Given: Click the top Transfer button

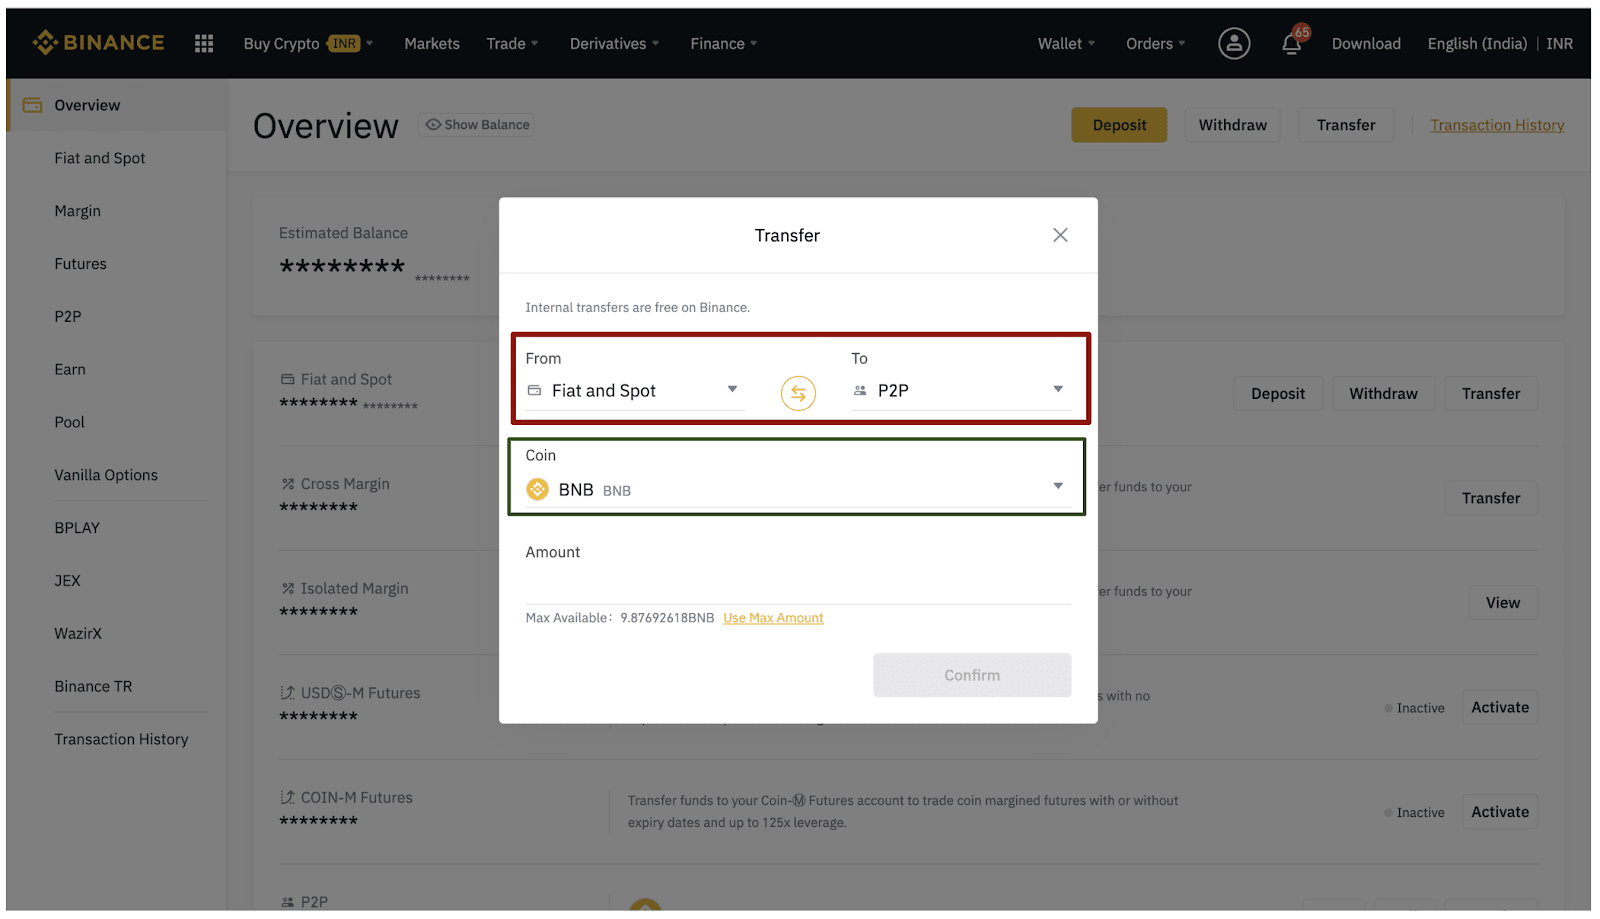Looking at the screenshot, I should tap(1346, 125).
